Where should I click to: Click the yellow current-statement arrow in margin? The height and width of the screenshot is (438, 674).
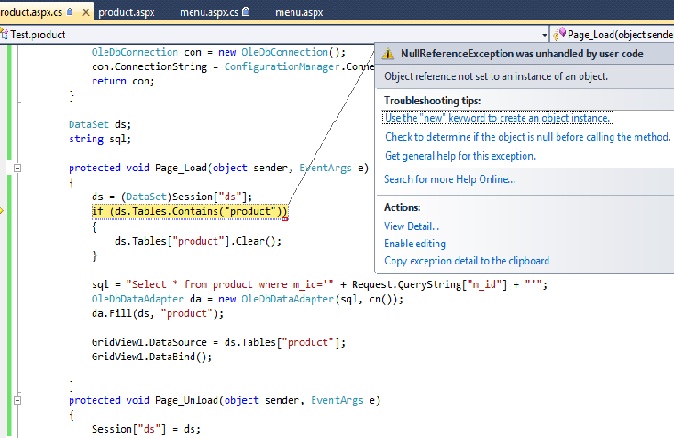[2, 211]
